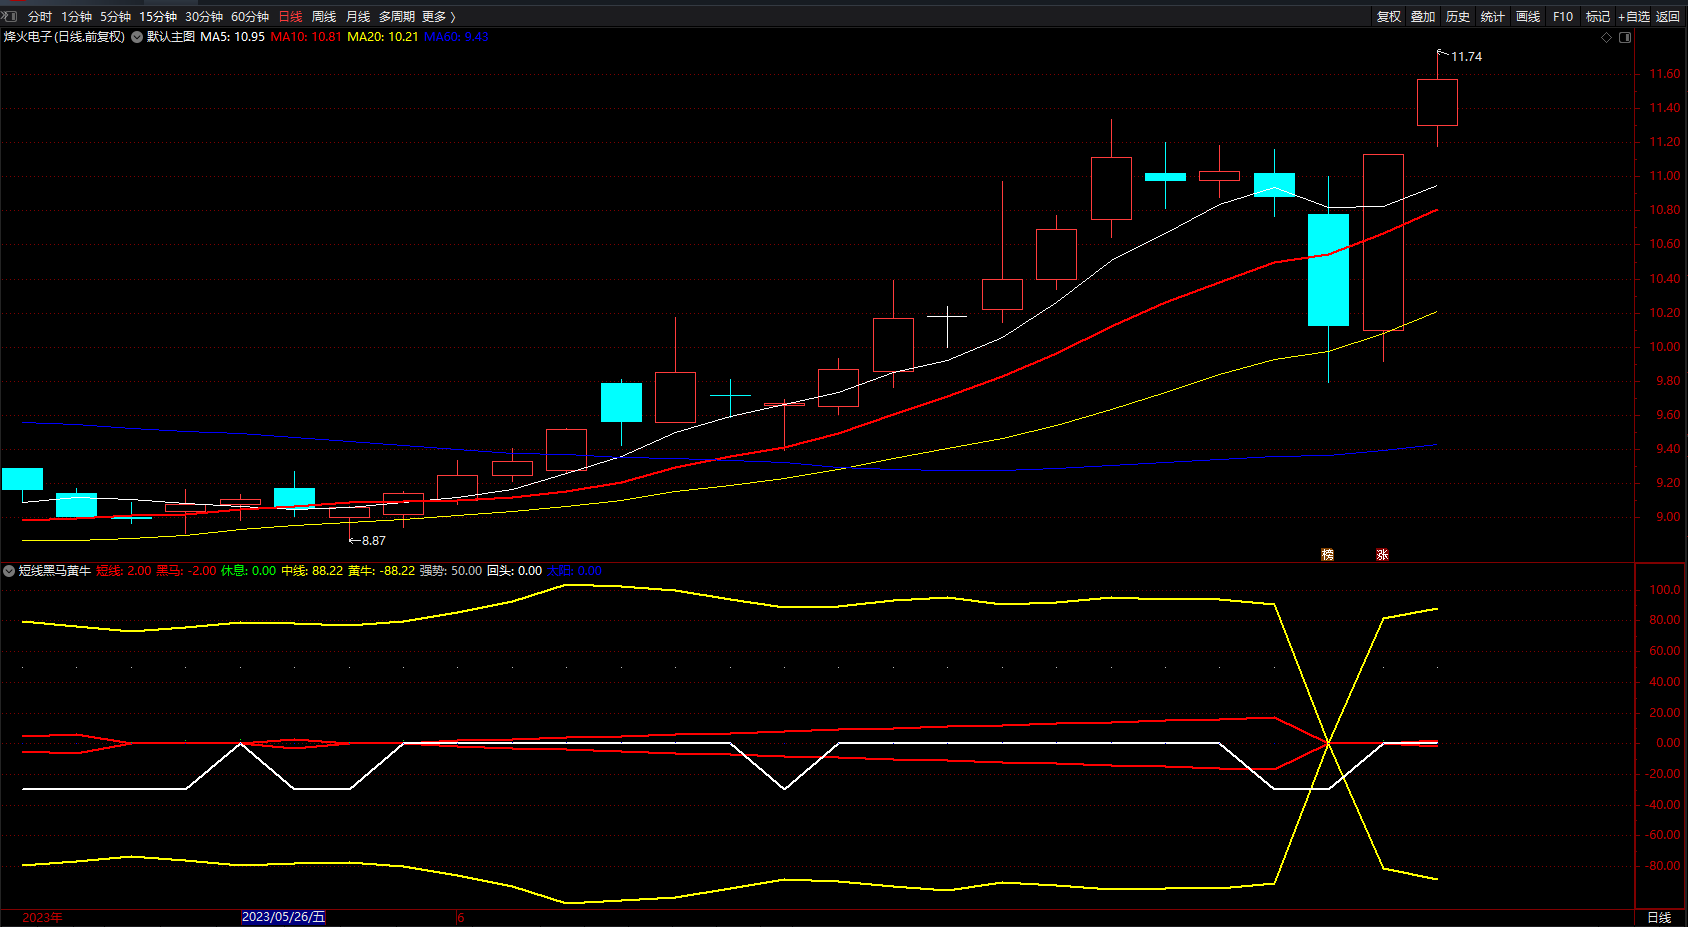The height and width of the screenshot is (927, 1688).
Task: Open the 多周期 multi-period view
Action: click(x=397, y=17)
